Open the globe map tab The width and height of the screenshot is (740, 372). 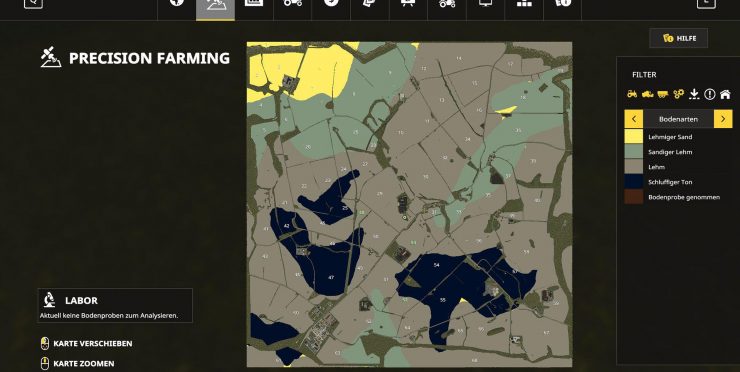177,4
